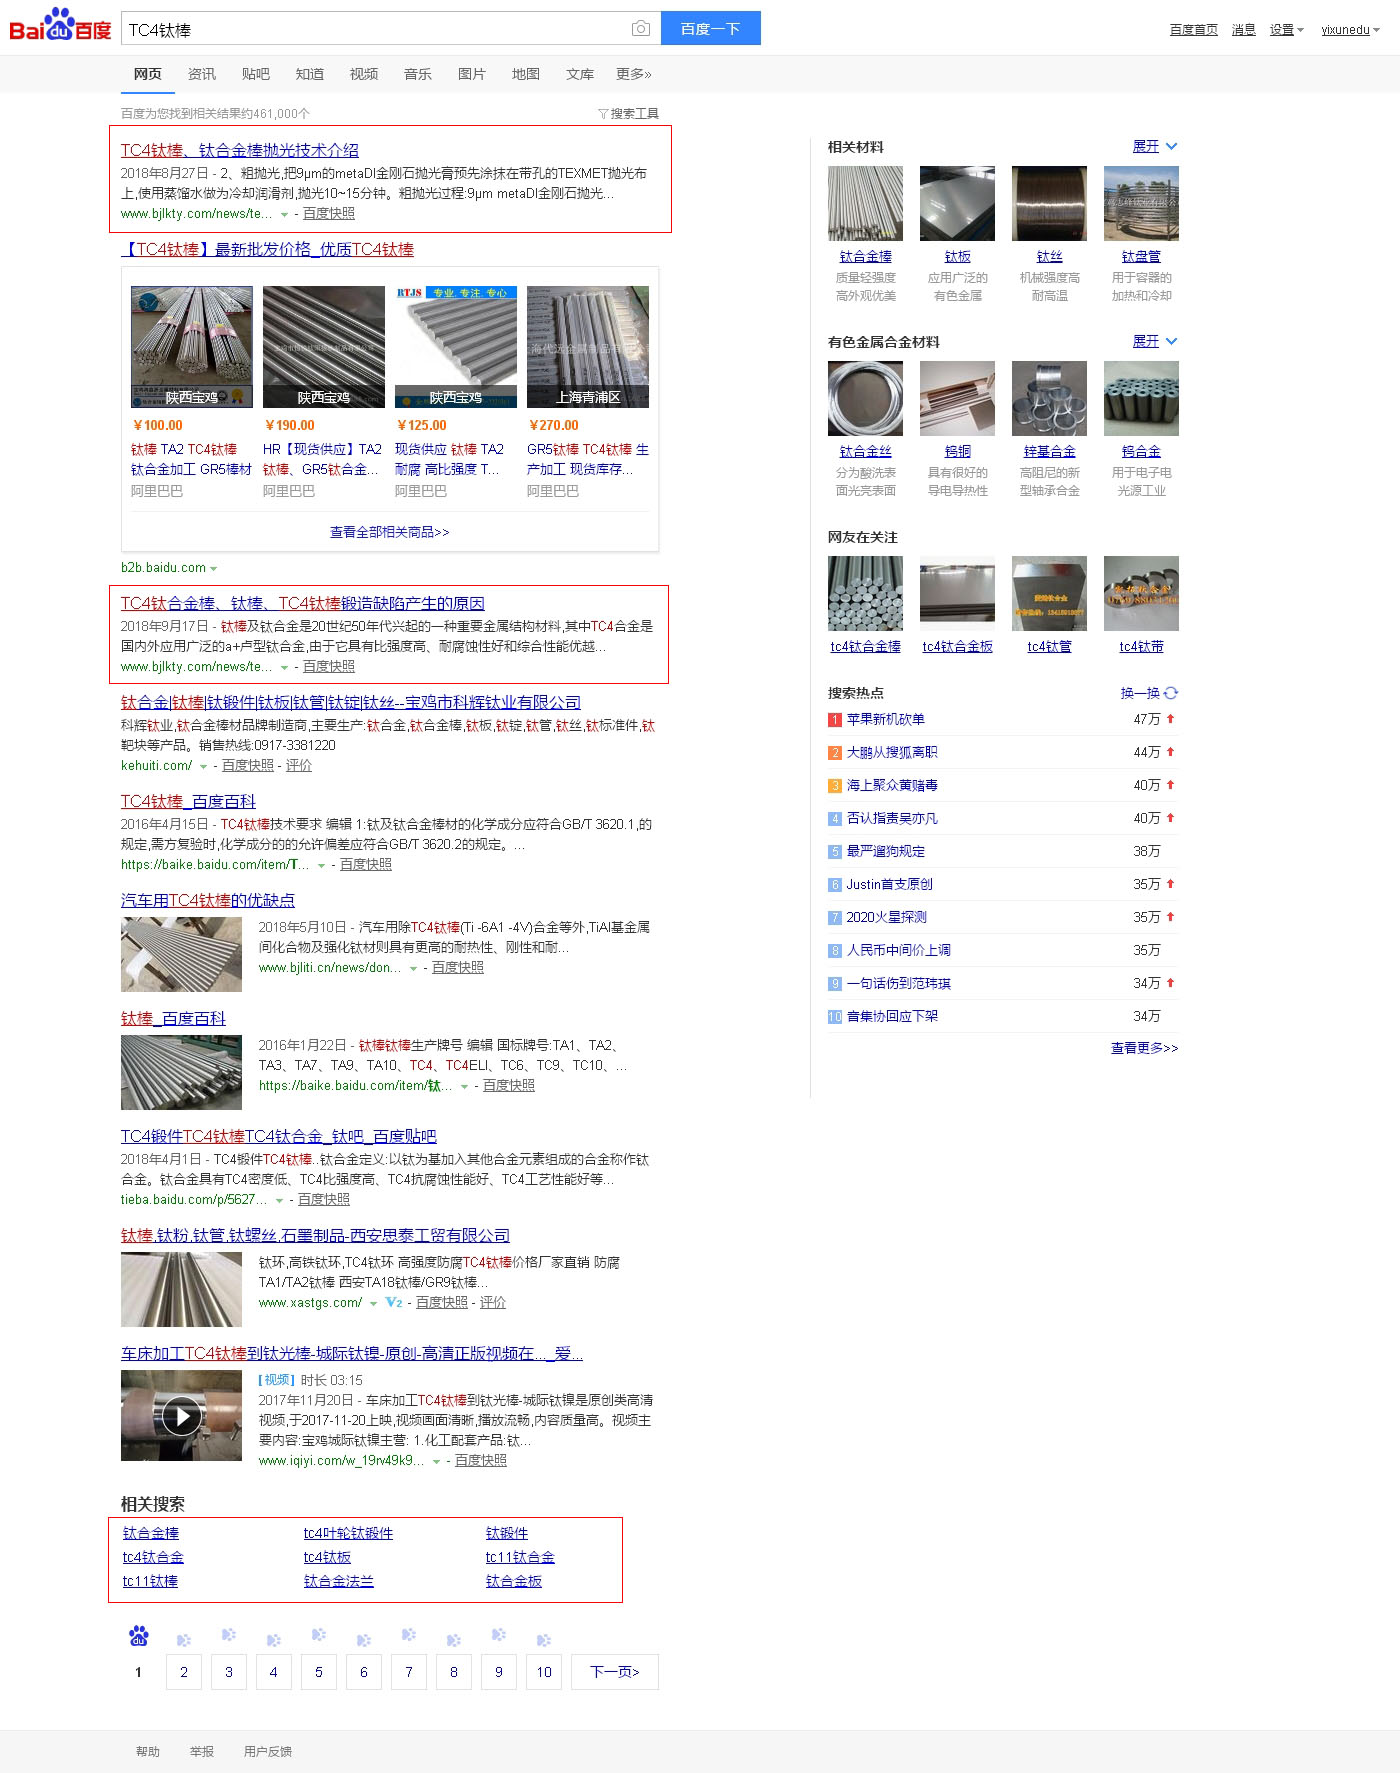Open the ¥270.00 上海青浦区 product image

(588, 347)
